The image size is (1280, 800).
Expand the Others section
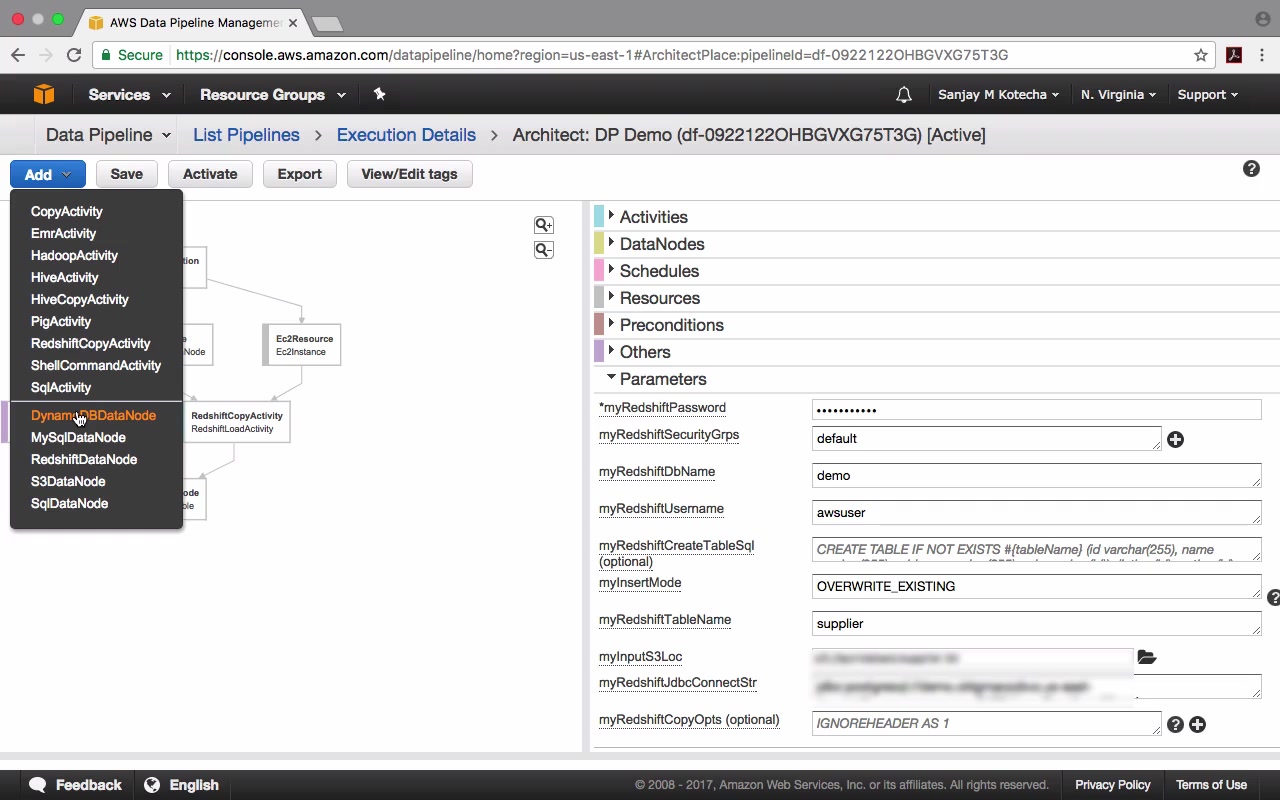tap(645, 352)
